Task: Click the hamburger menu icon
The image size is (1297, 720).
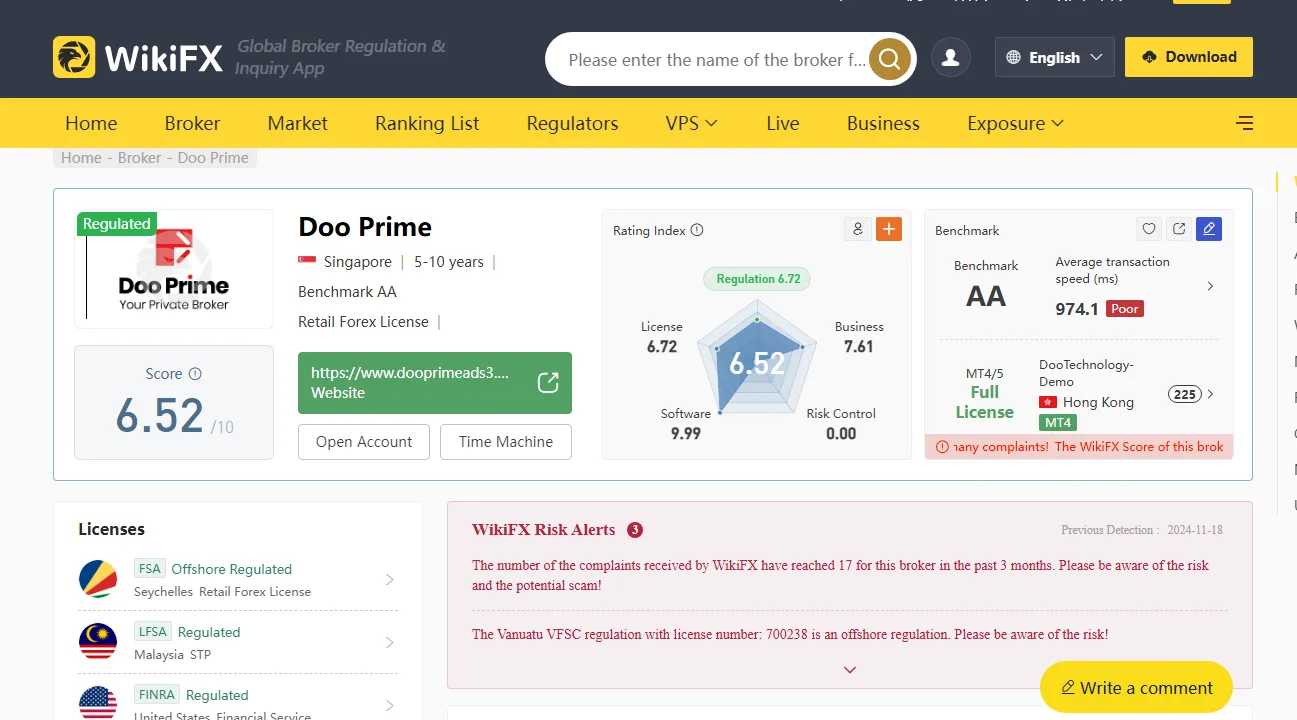Action: [1244, 124]
